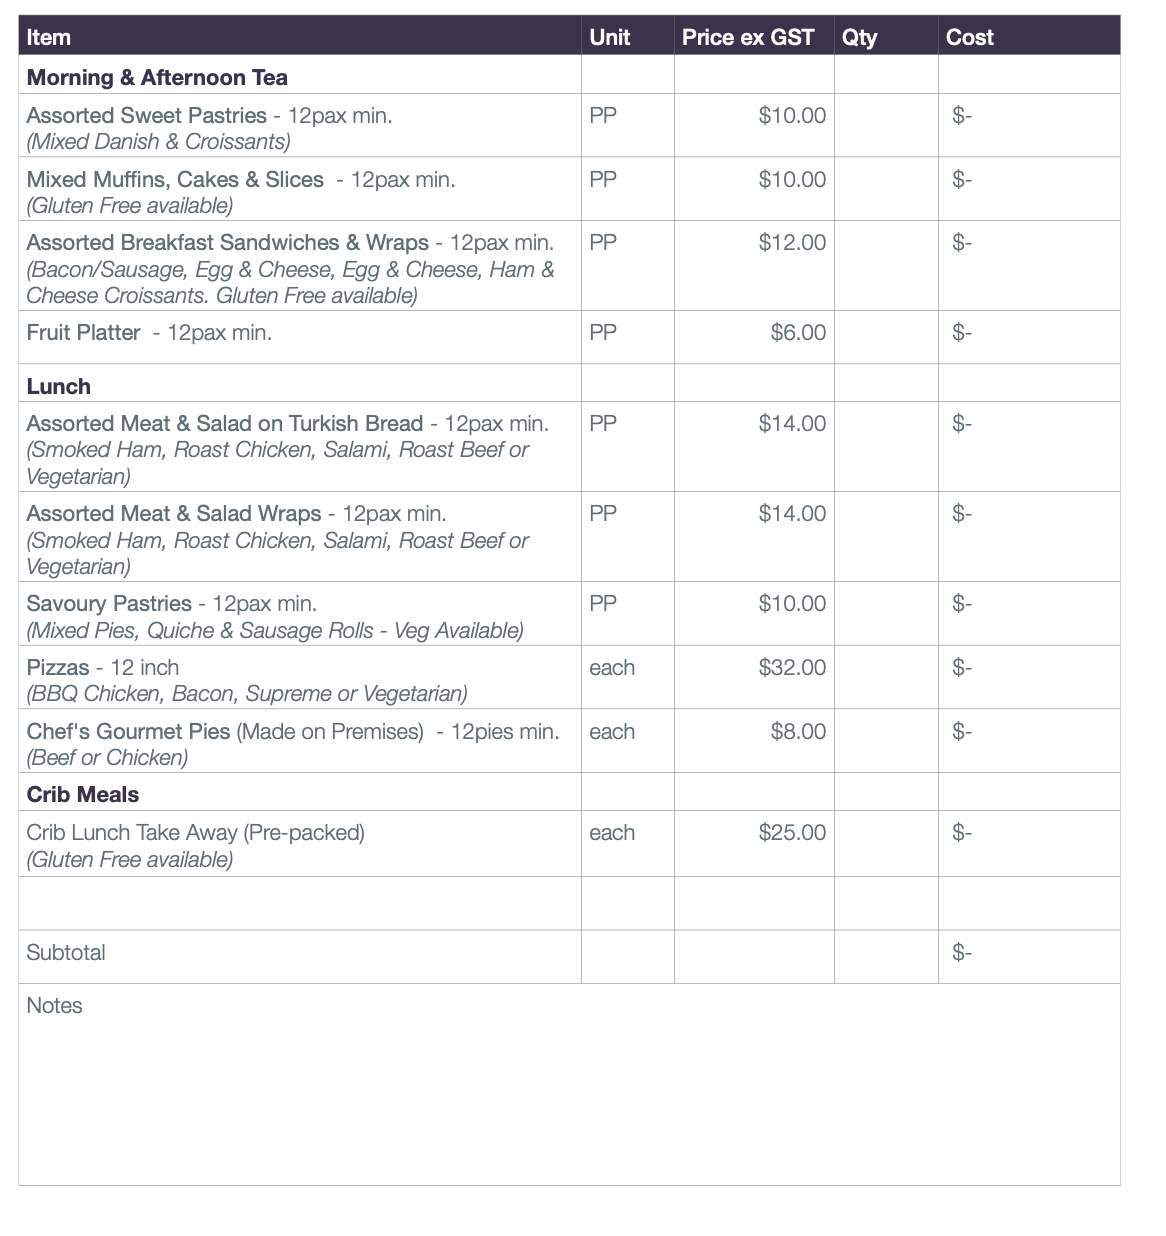Select the Price ex GST column header
This screenshot has width=1166, height=1236.
(x=747, y=37)
